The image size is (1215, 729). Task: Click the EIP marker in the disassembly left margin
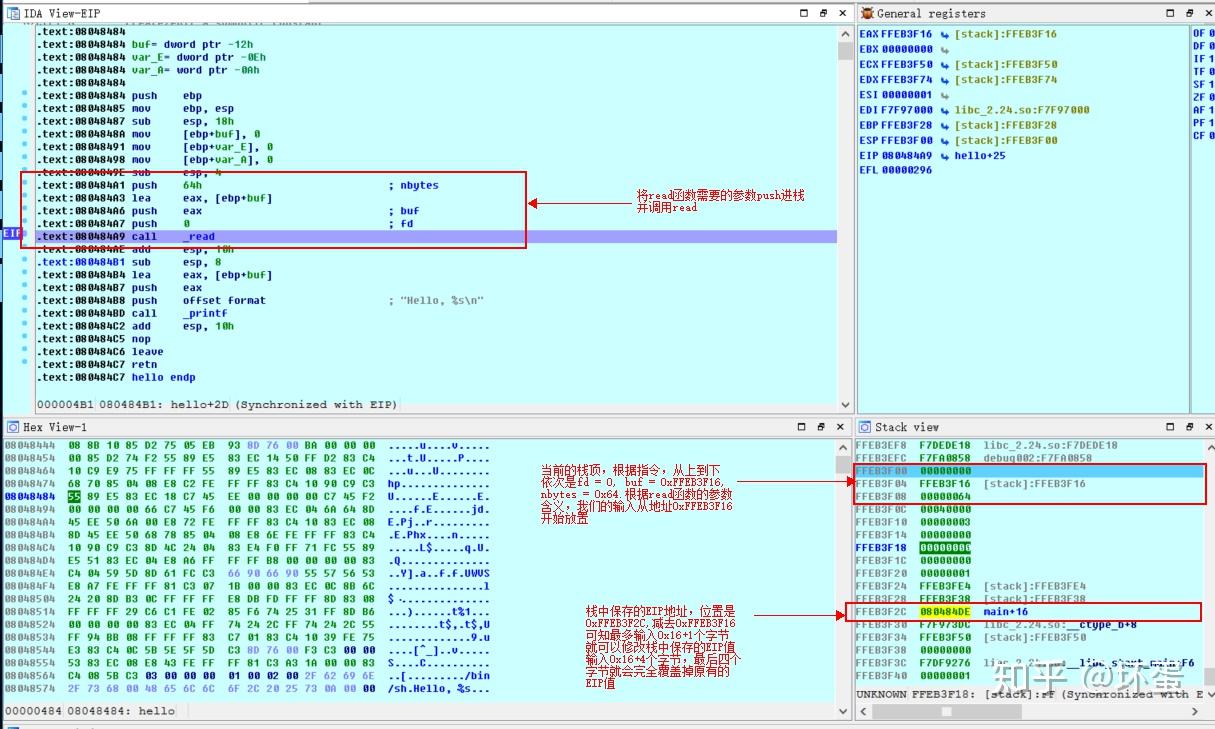pos(11,233)
